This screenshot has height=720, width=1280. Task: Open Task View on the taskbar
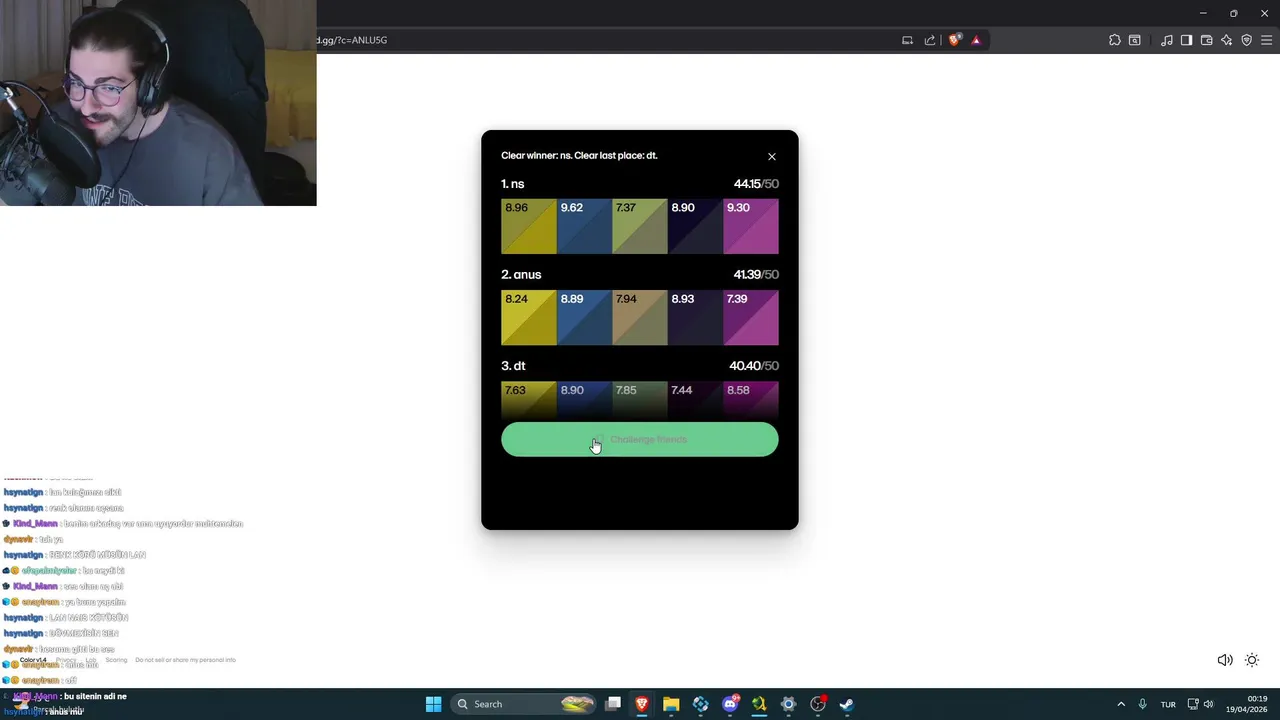pos(613,704)
